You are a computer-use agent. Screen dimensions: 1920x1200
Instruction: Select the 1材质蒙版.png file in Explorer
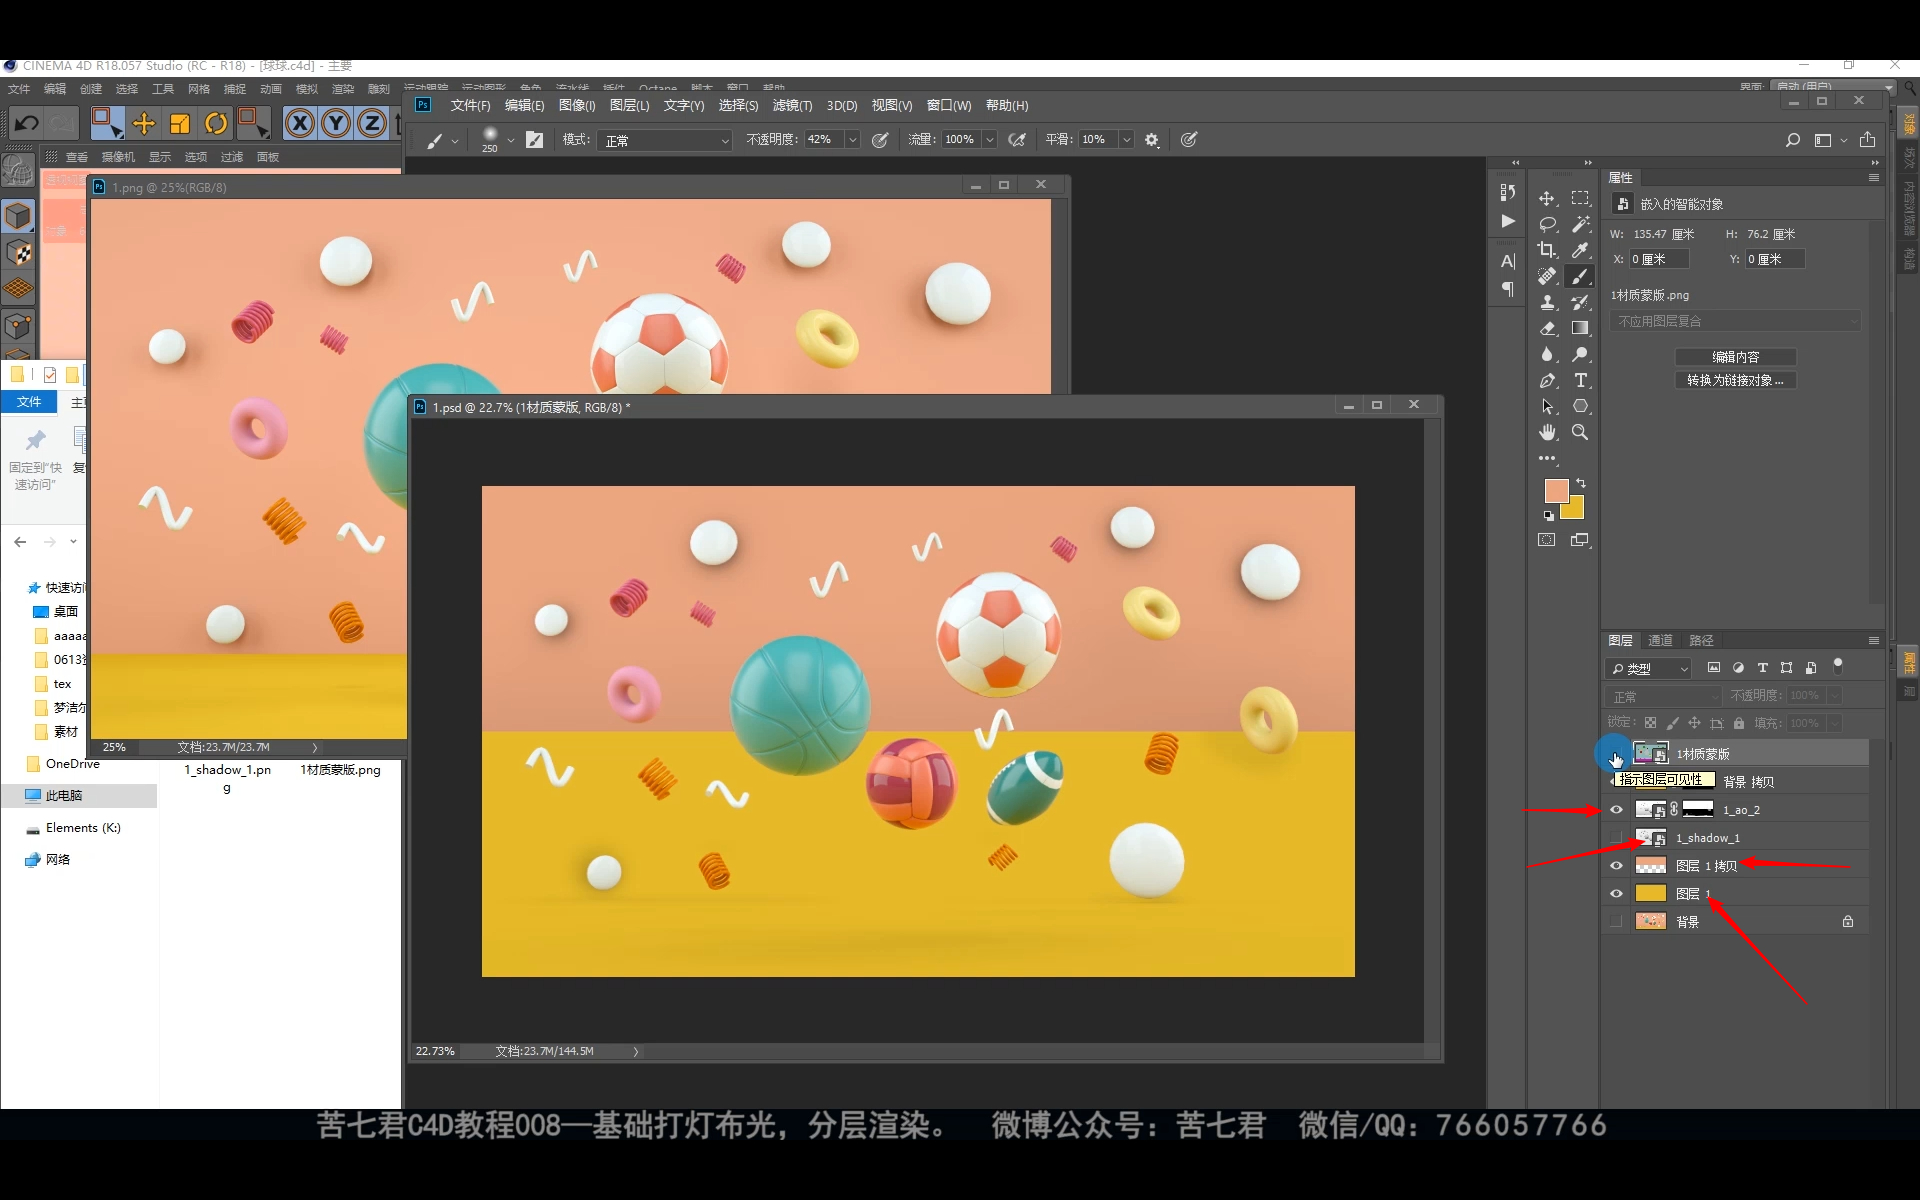(340, 770)
